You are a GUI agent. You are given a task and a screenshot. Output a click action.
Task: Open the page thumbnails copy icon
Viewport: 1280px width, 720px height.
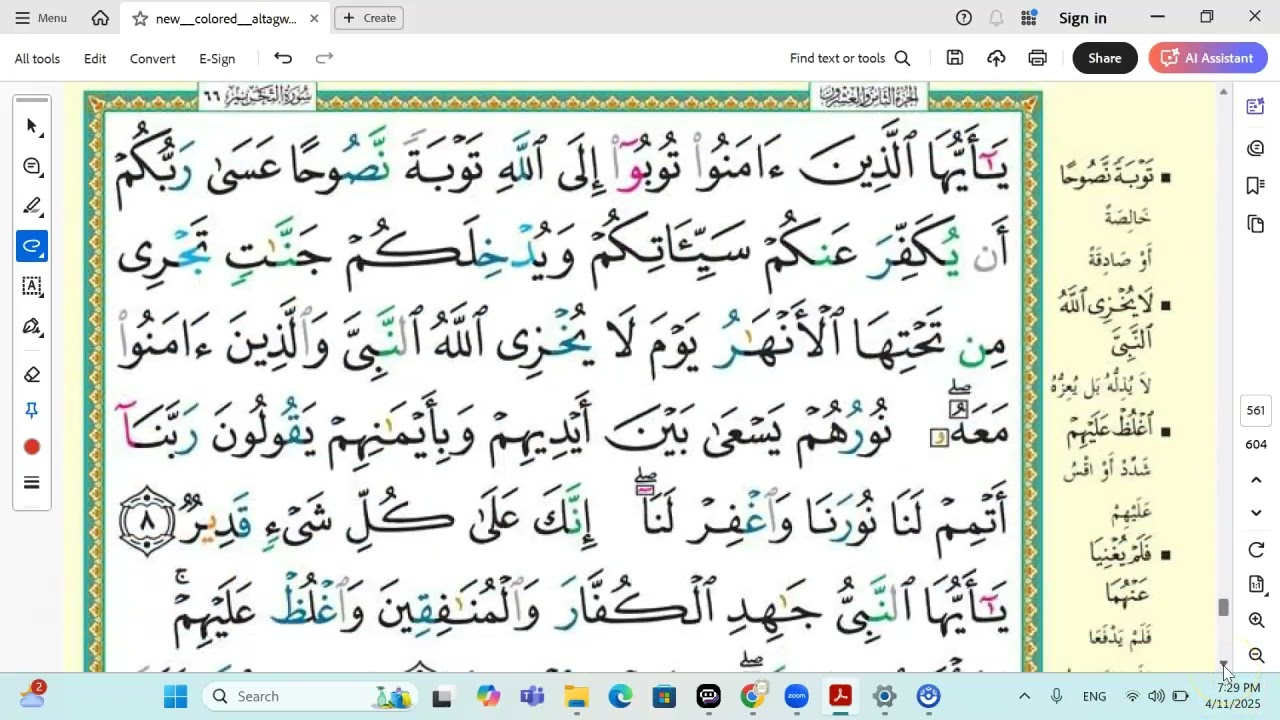pos(1256,224)
